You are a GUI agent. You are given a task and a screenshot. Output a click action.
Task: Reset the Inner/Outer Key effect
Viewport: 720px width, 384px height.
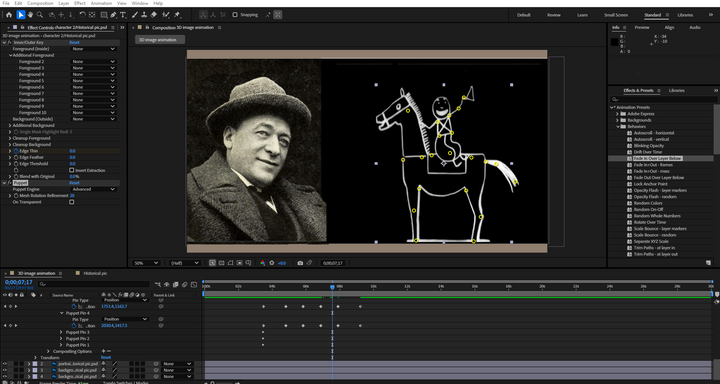[x=74, y=42]
